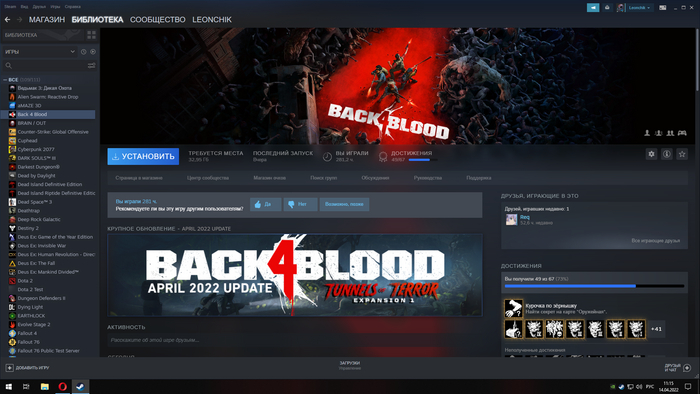700x394 pixels.
Task: Select Cyberpunk 2077 in the game list
Action: tap(36, 149)
